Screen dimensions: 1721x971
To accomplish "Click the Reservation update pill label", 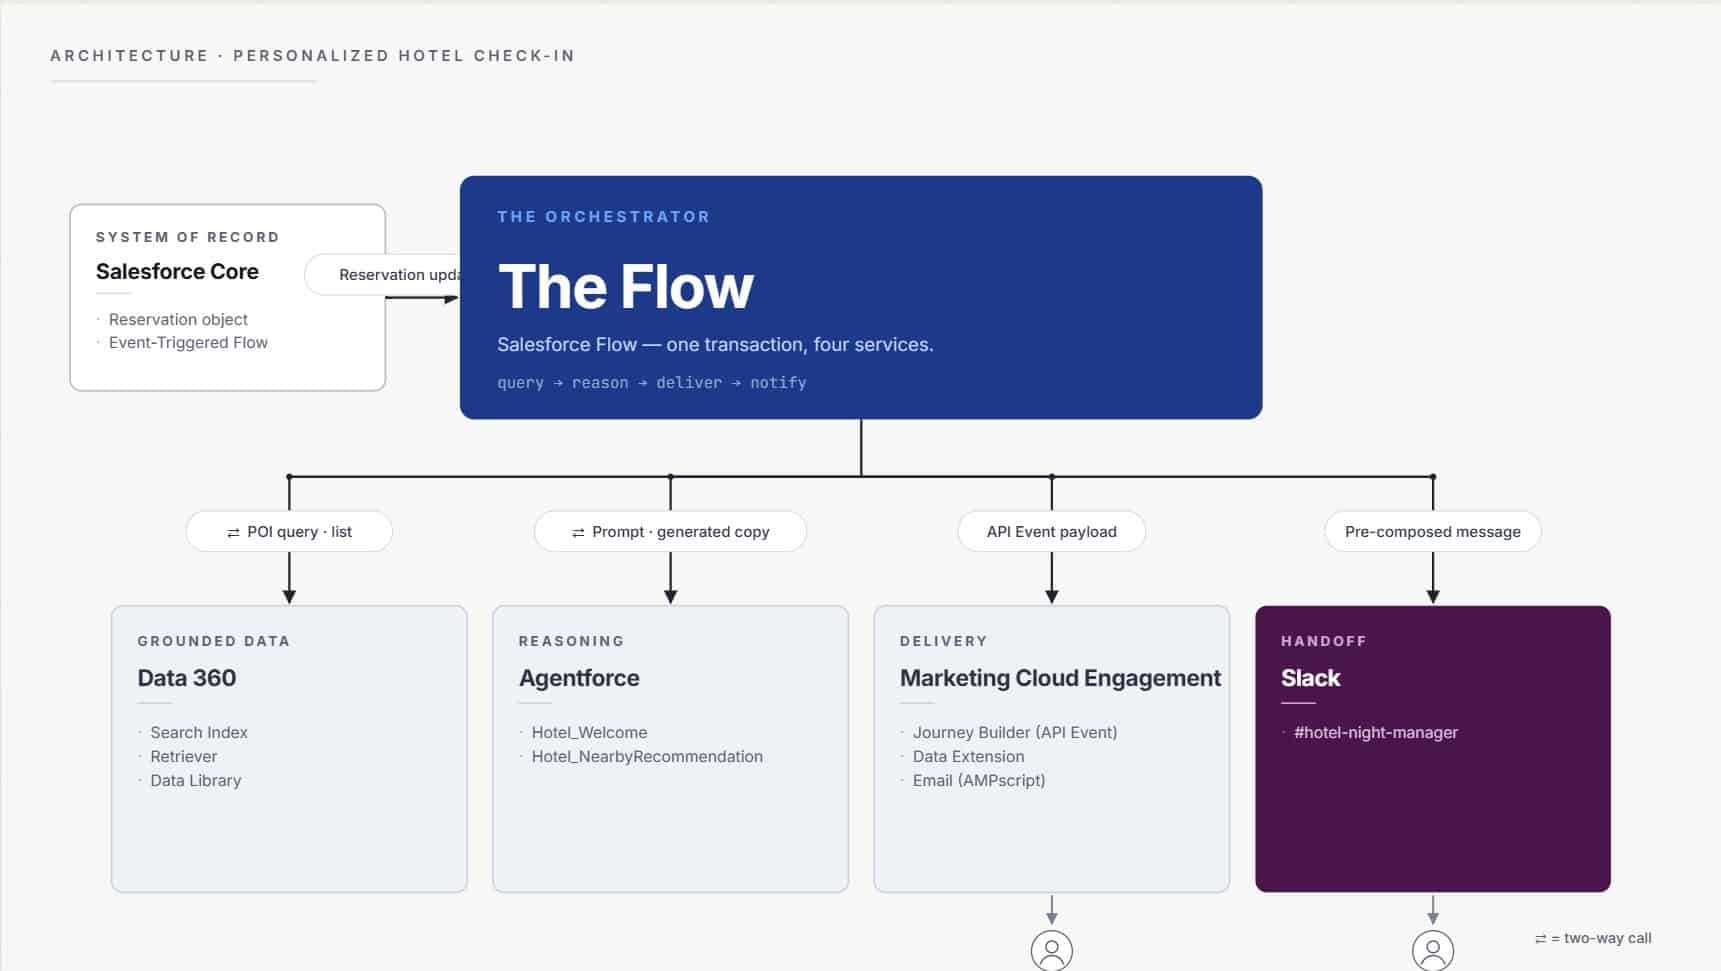I will click(398, 275).
